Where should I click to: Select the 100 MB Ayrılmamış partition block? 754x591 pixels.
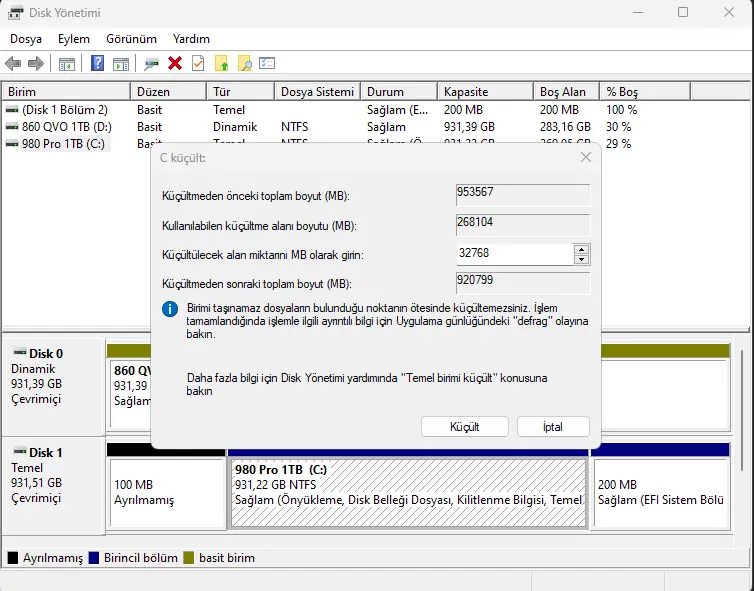click(x=166, y=493)
